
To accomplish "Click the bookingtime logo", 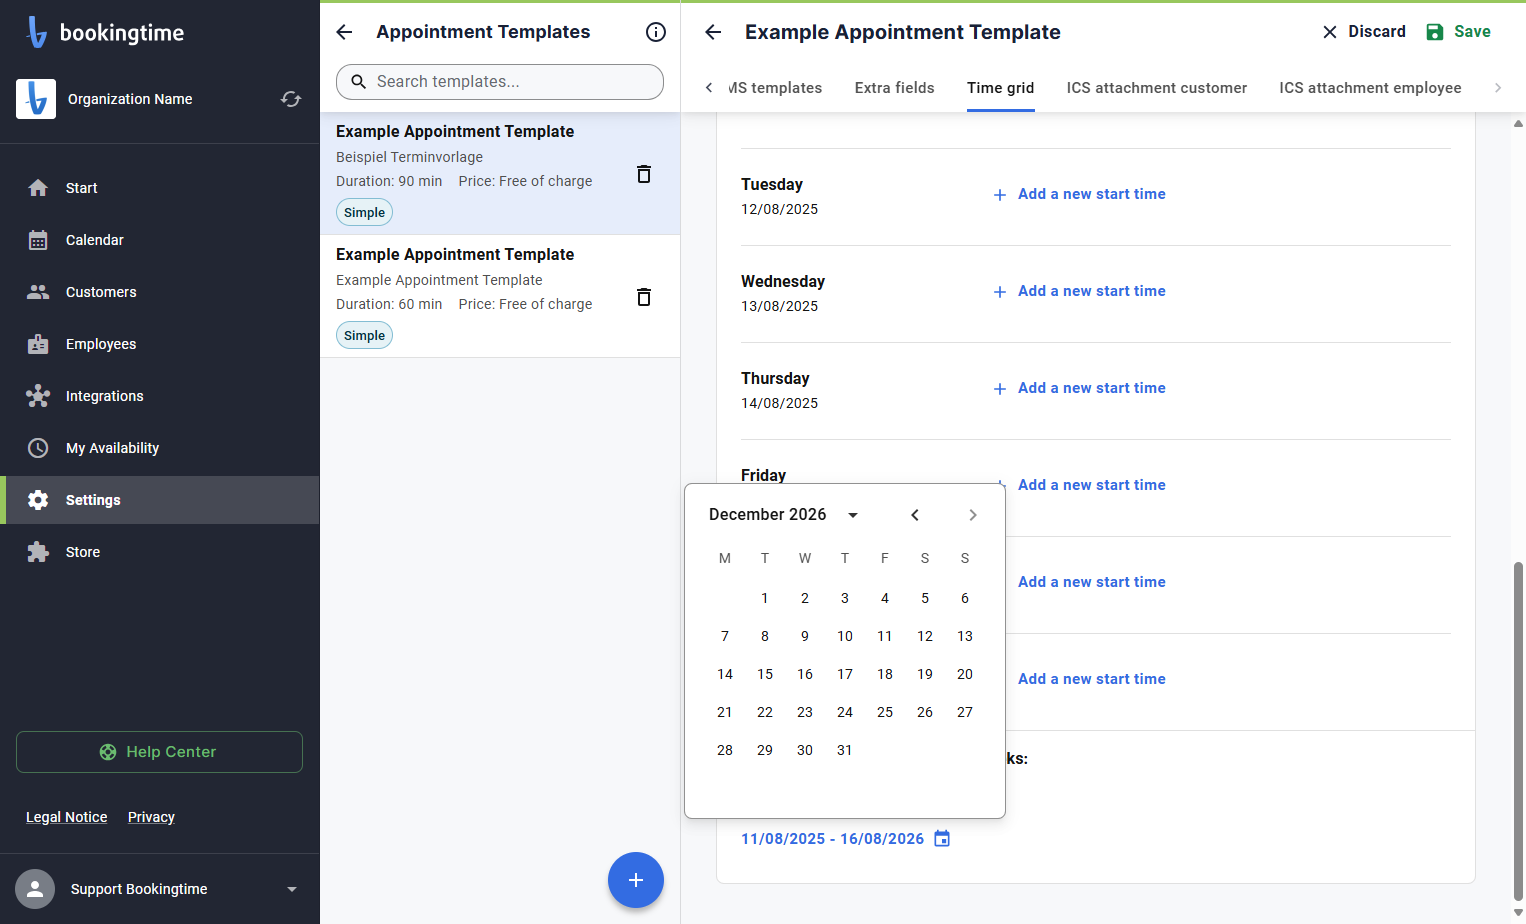I will click(105, 32).
